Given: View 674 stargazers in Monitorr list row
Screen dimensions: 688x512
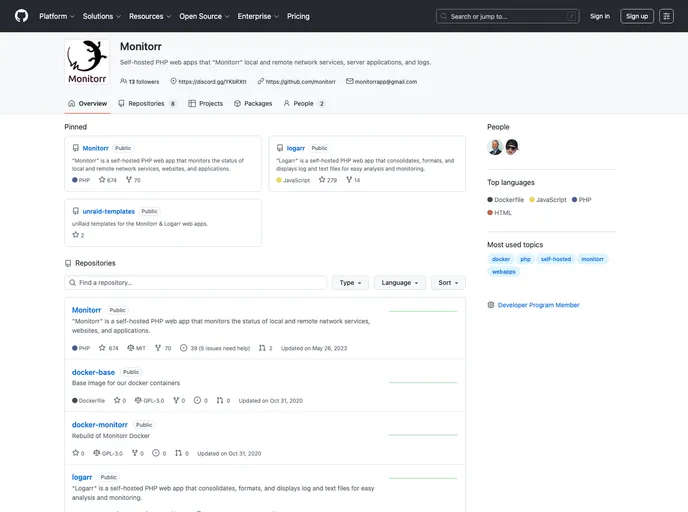Looking at the screenshot, I should pos(108,348).
